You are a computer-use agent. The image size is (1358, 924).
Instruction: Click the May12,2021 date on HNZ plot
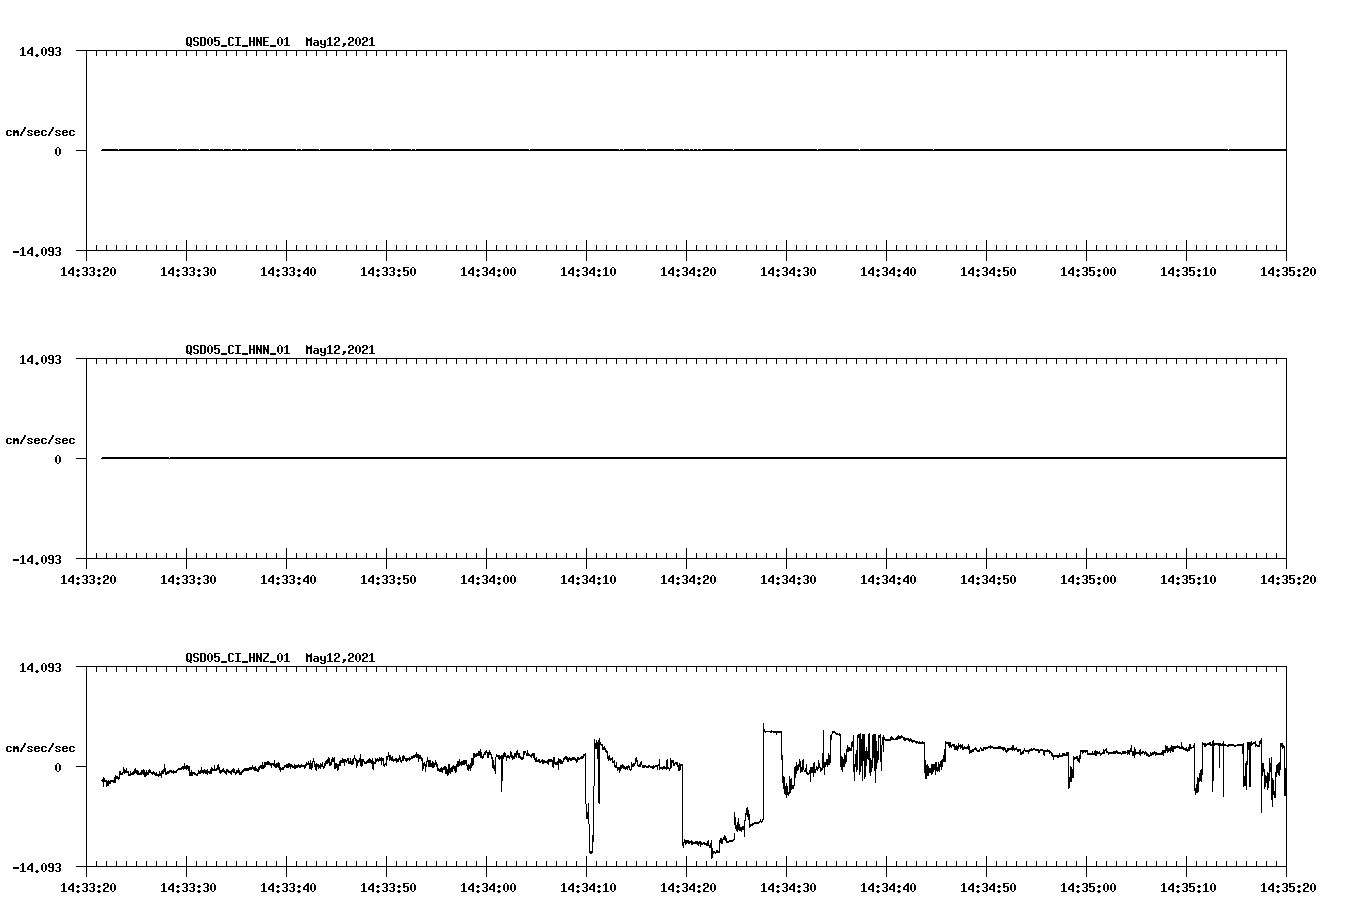click(339, 658)
